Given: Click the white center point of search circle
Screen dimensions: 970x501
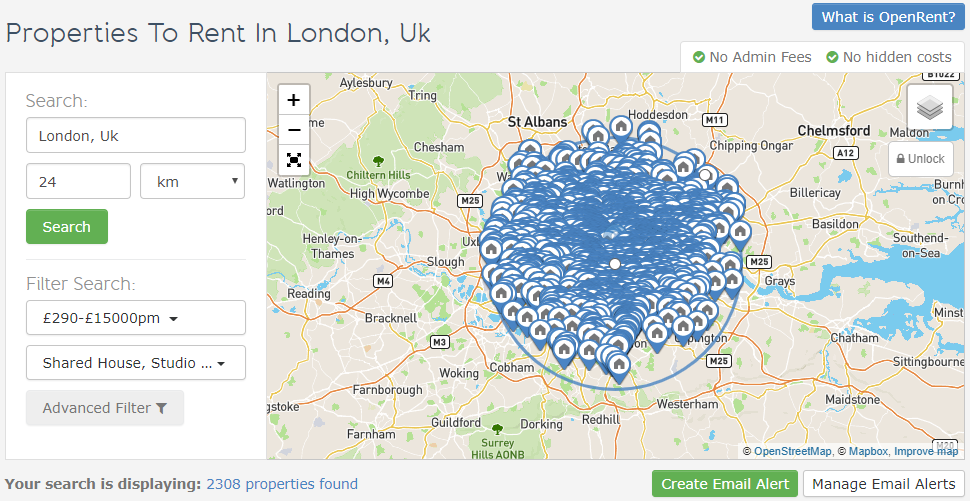Looking at the screenshot, I should [614, 264].
